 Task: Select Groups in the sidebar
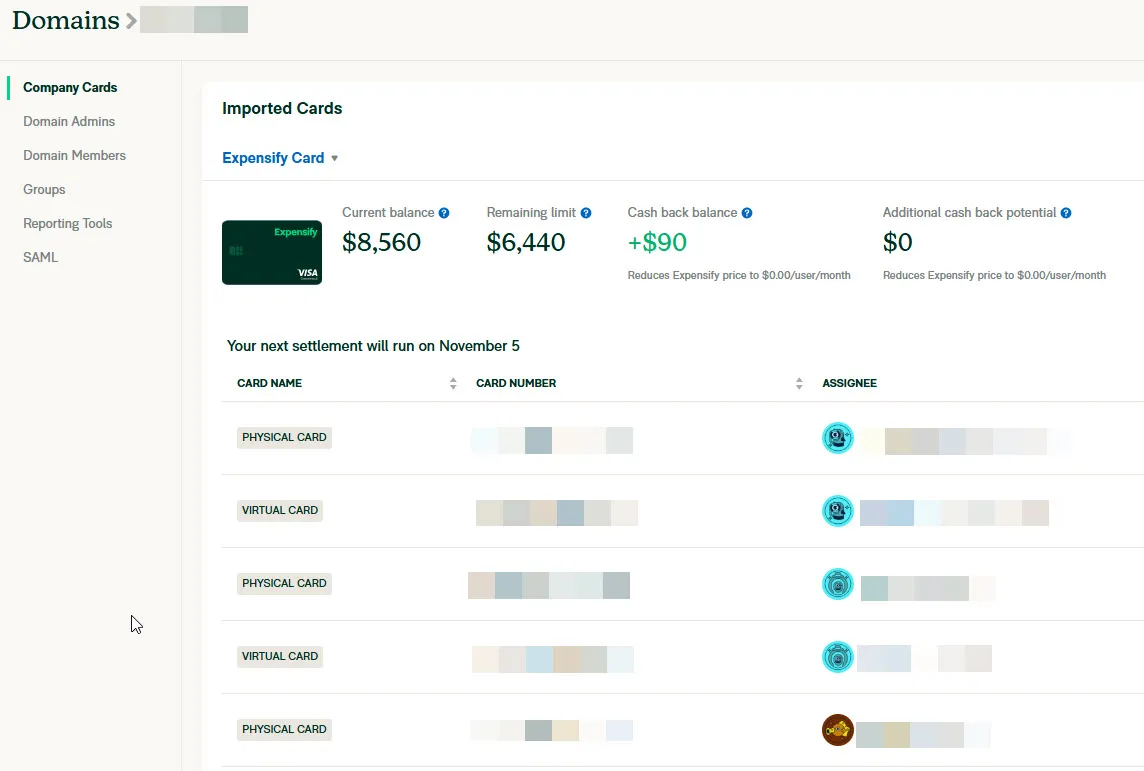44,190
